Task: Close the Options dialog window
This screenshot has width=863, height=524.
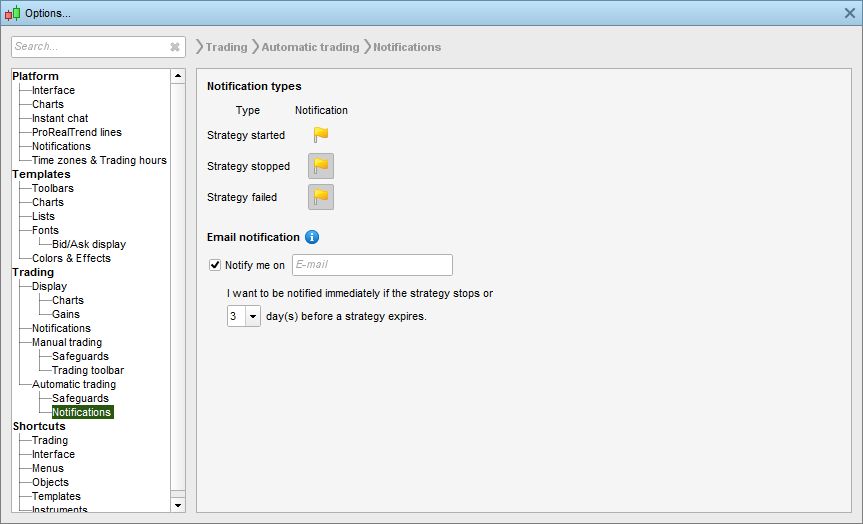Action: (x=850, y=12)
